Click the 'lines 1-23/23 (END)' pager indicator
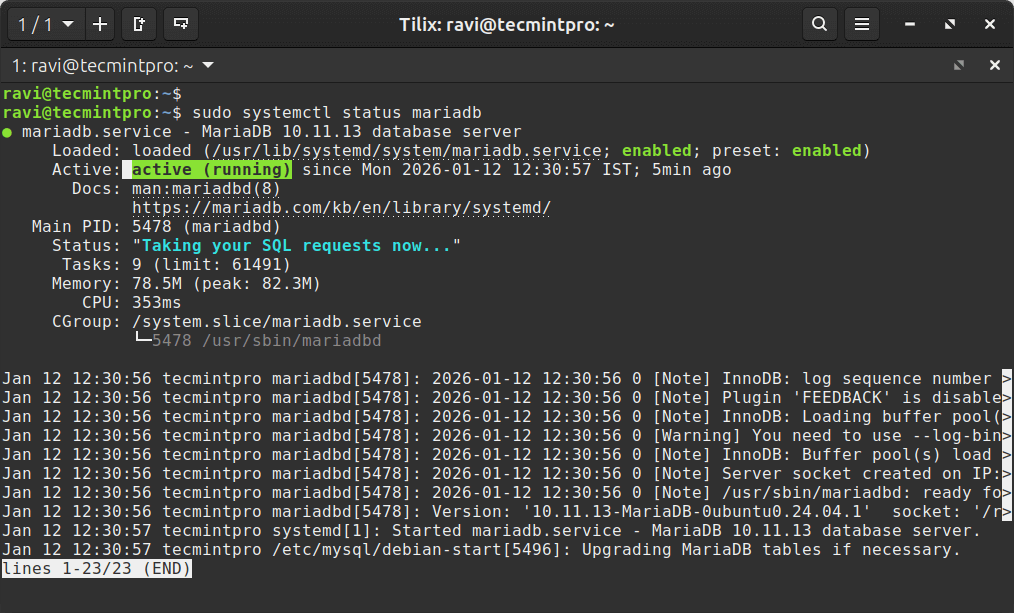1014x613 pixels. pos(96,569)
